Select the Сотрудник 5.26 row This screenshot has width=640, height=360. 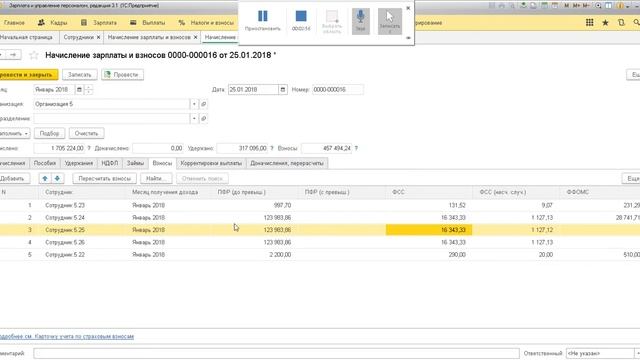click(x=320, y=242)
